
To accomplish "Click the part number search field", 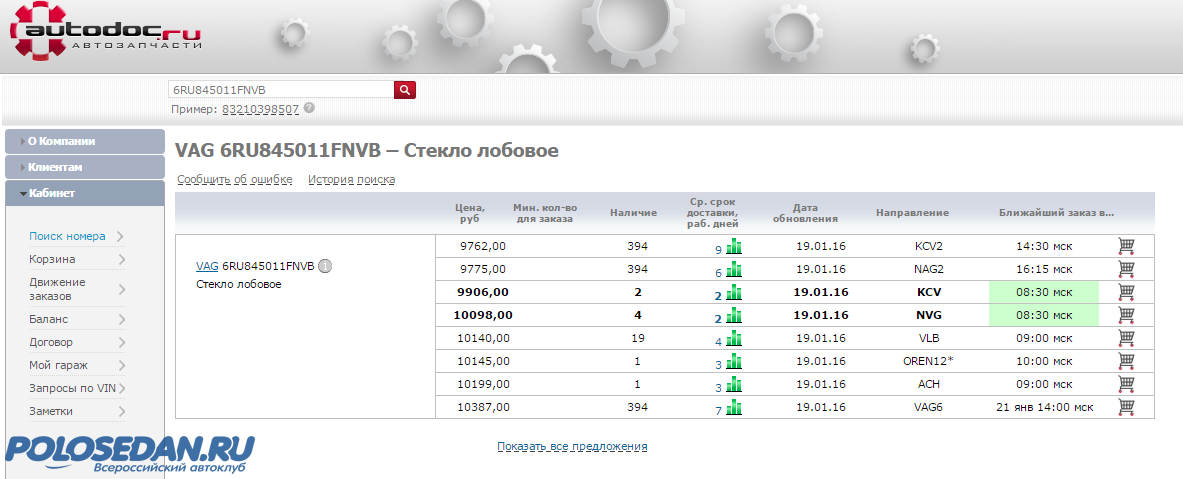I will (280, 90).
